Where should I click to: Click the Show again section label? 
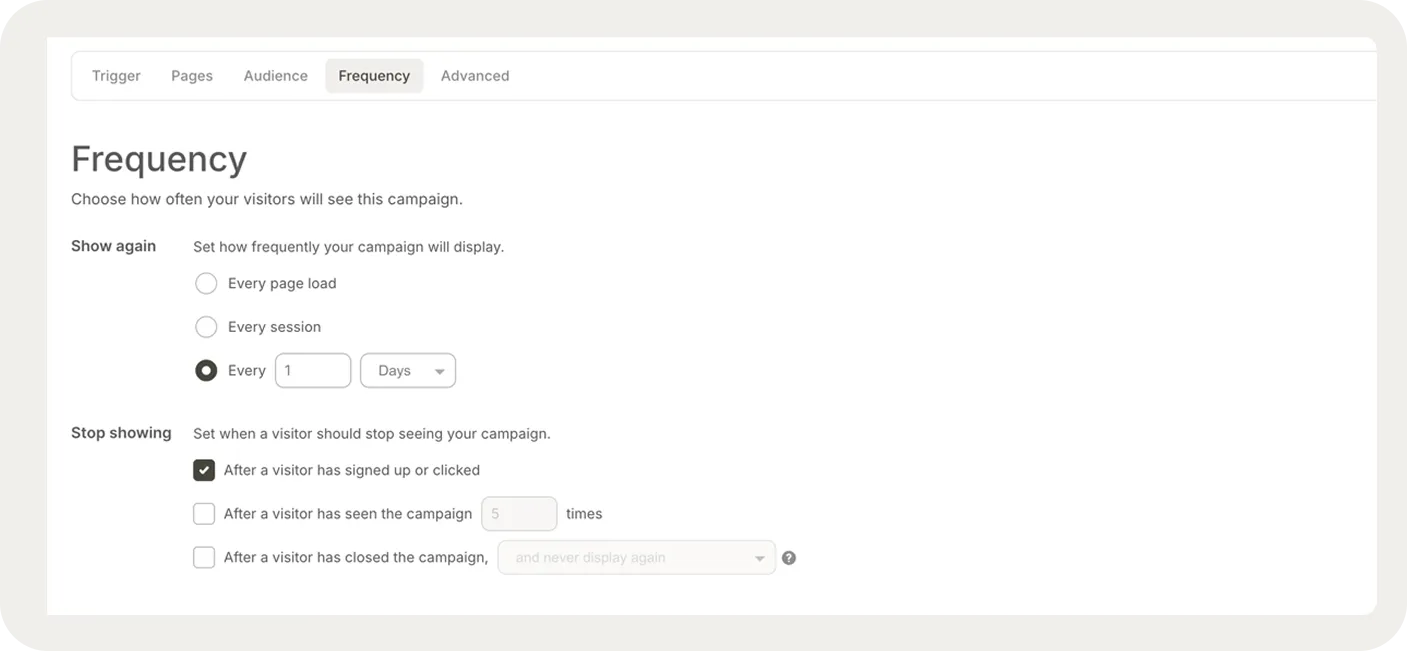tap(113, 246)
